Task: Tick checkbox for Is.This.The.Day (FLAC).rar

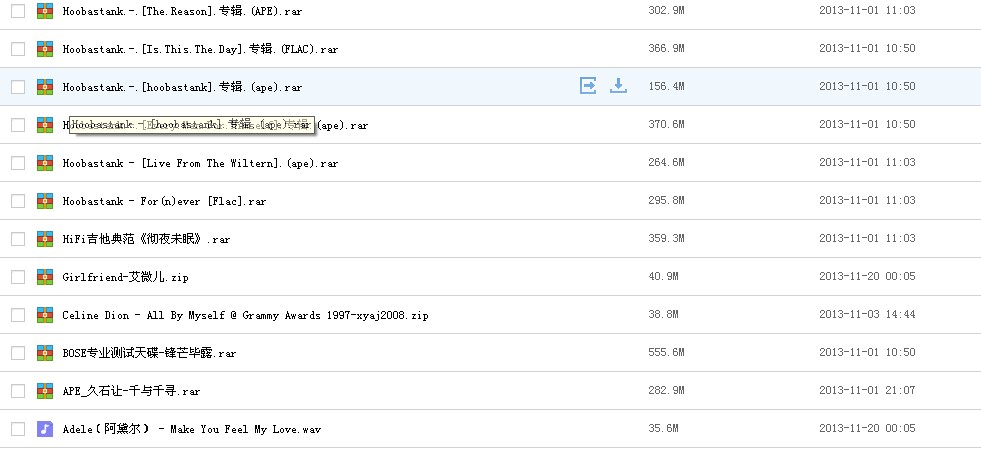Action: pos(18,49)
